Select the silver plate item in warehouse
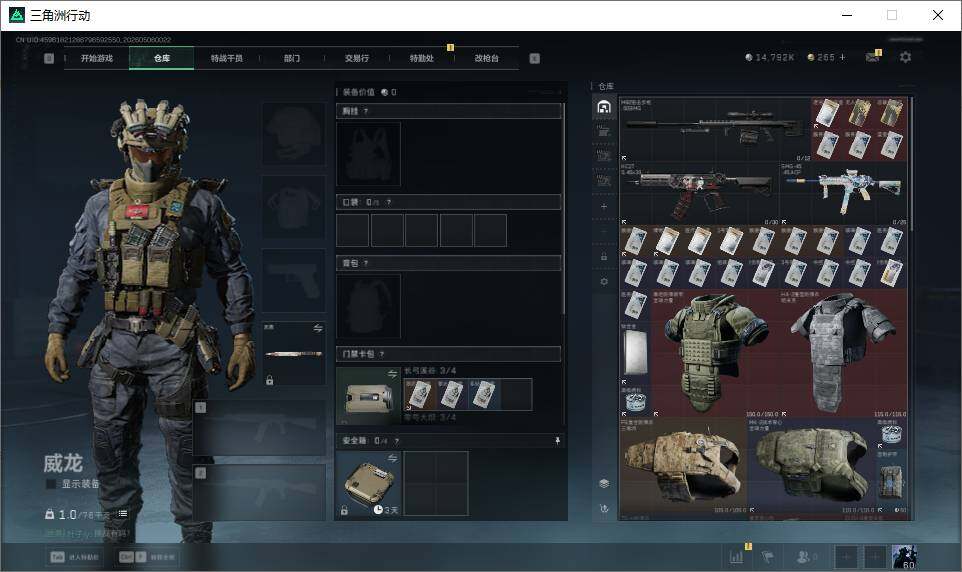 click(635, 352)
